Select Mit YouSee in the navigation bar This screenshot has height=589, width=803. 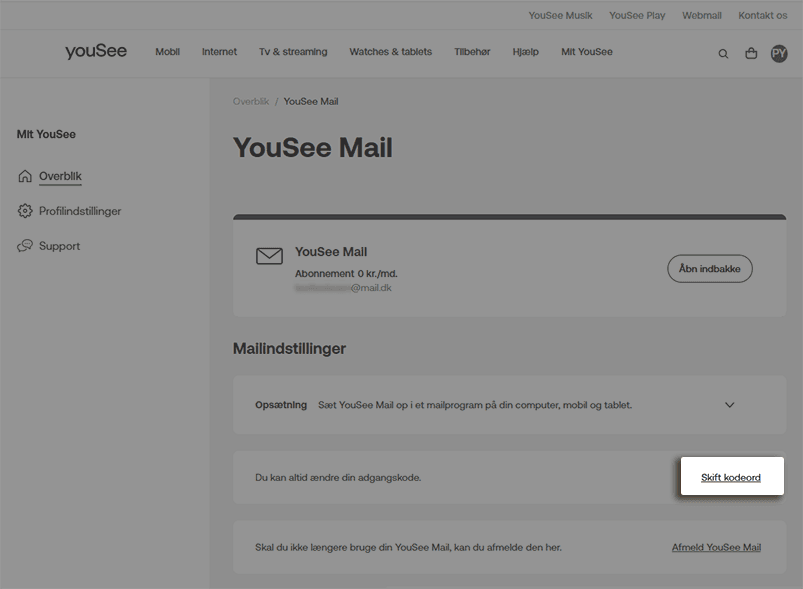[x=586, y=52]
